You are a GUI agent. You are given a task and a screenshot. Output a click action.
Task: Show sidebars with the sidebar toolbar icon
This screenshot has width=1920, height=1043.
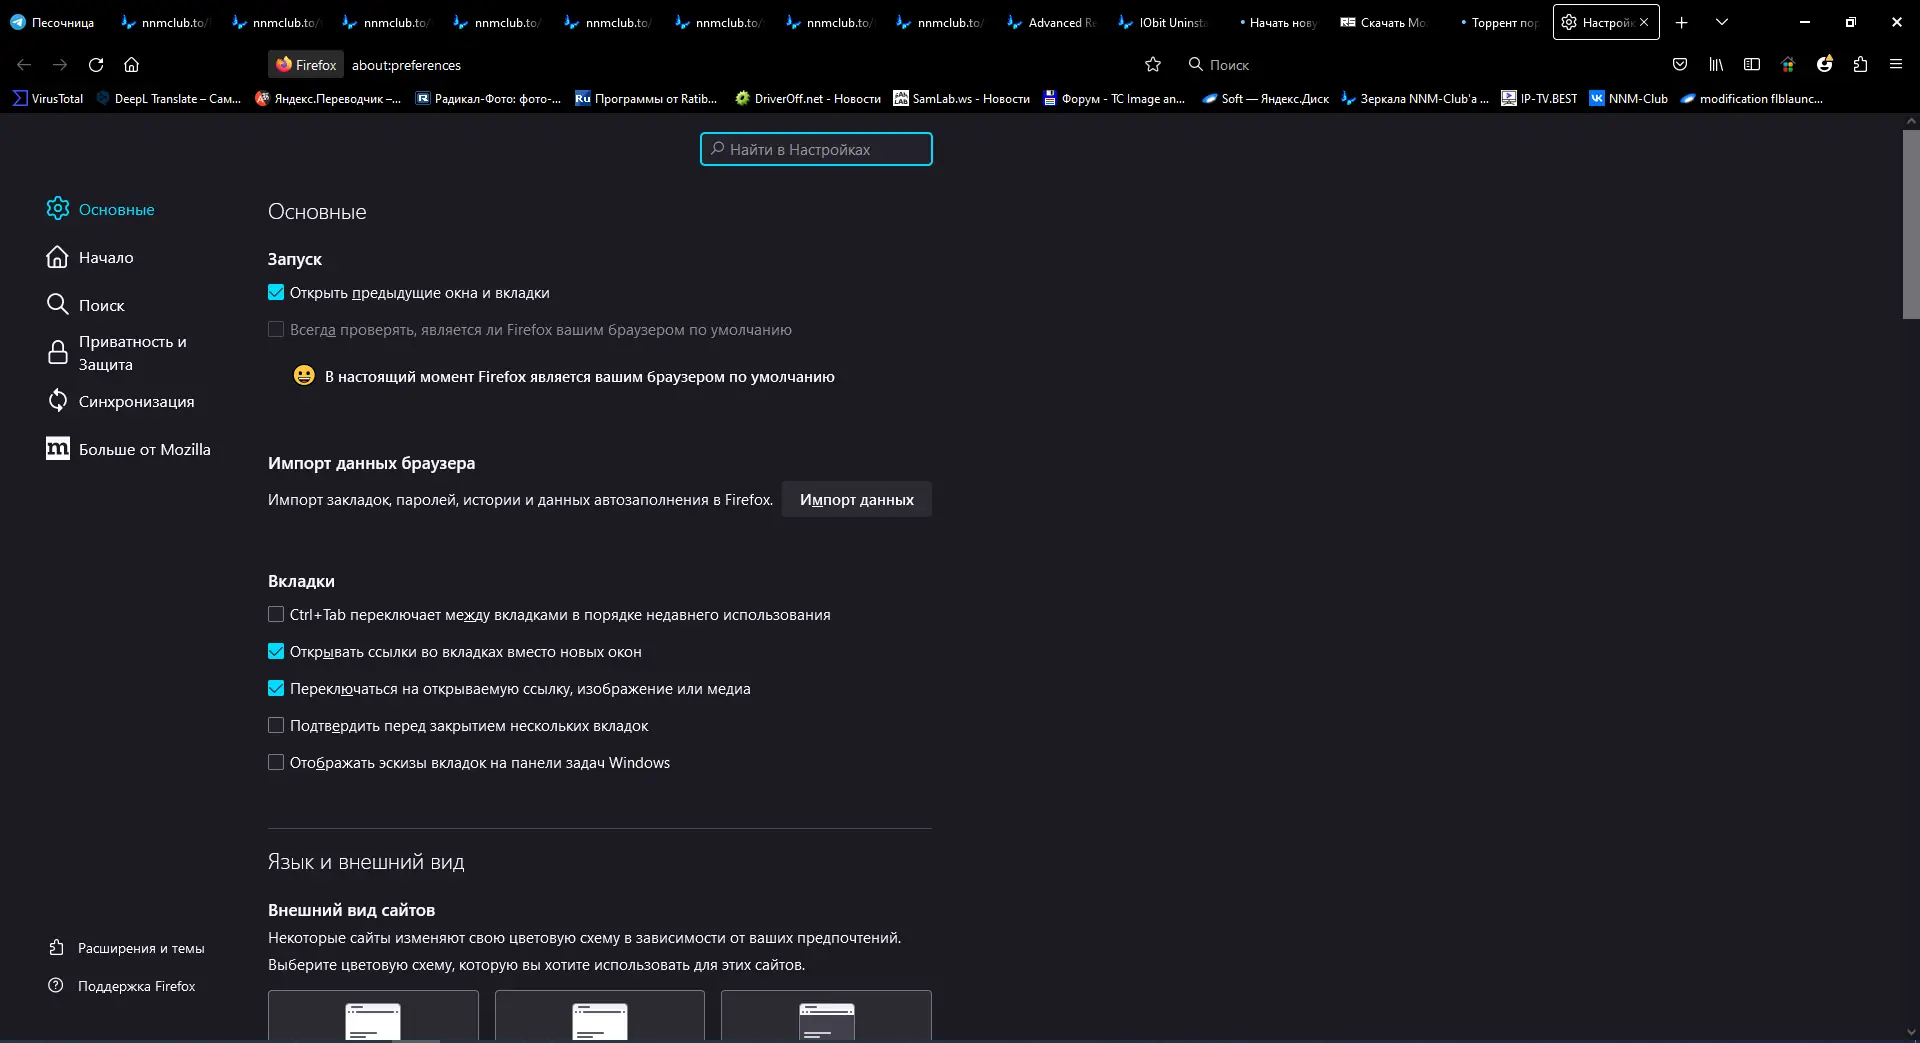point(1752,65)
